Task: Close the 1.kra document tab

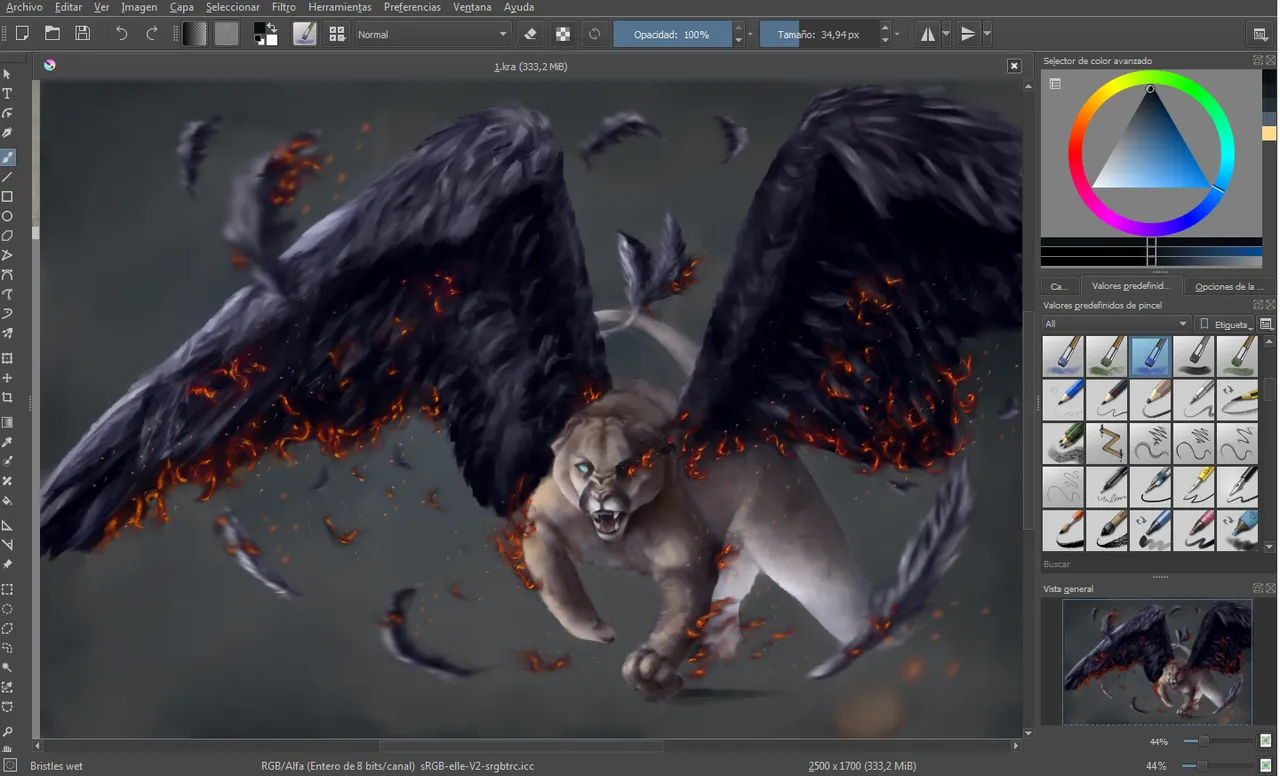Action: click(1014, 66)
